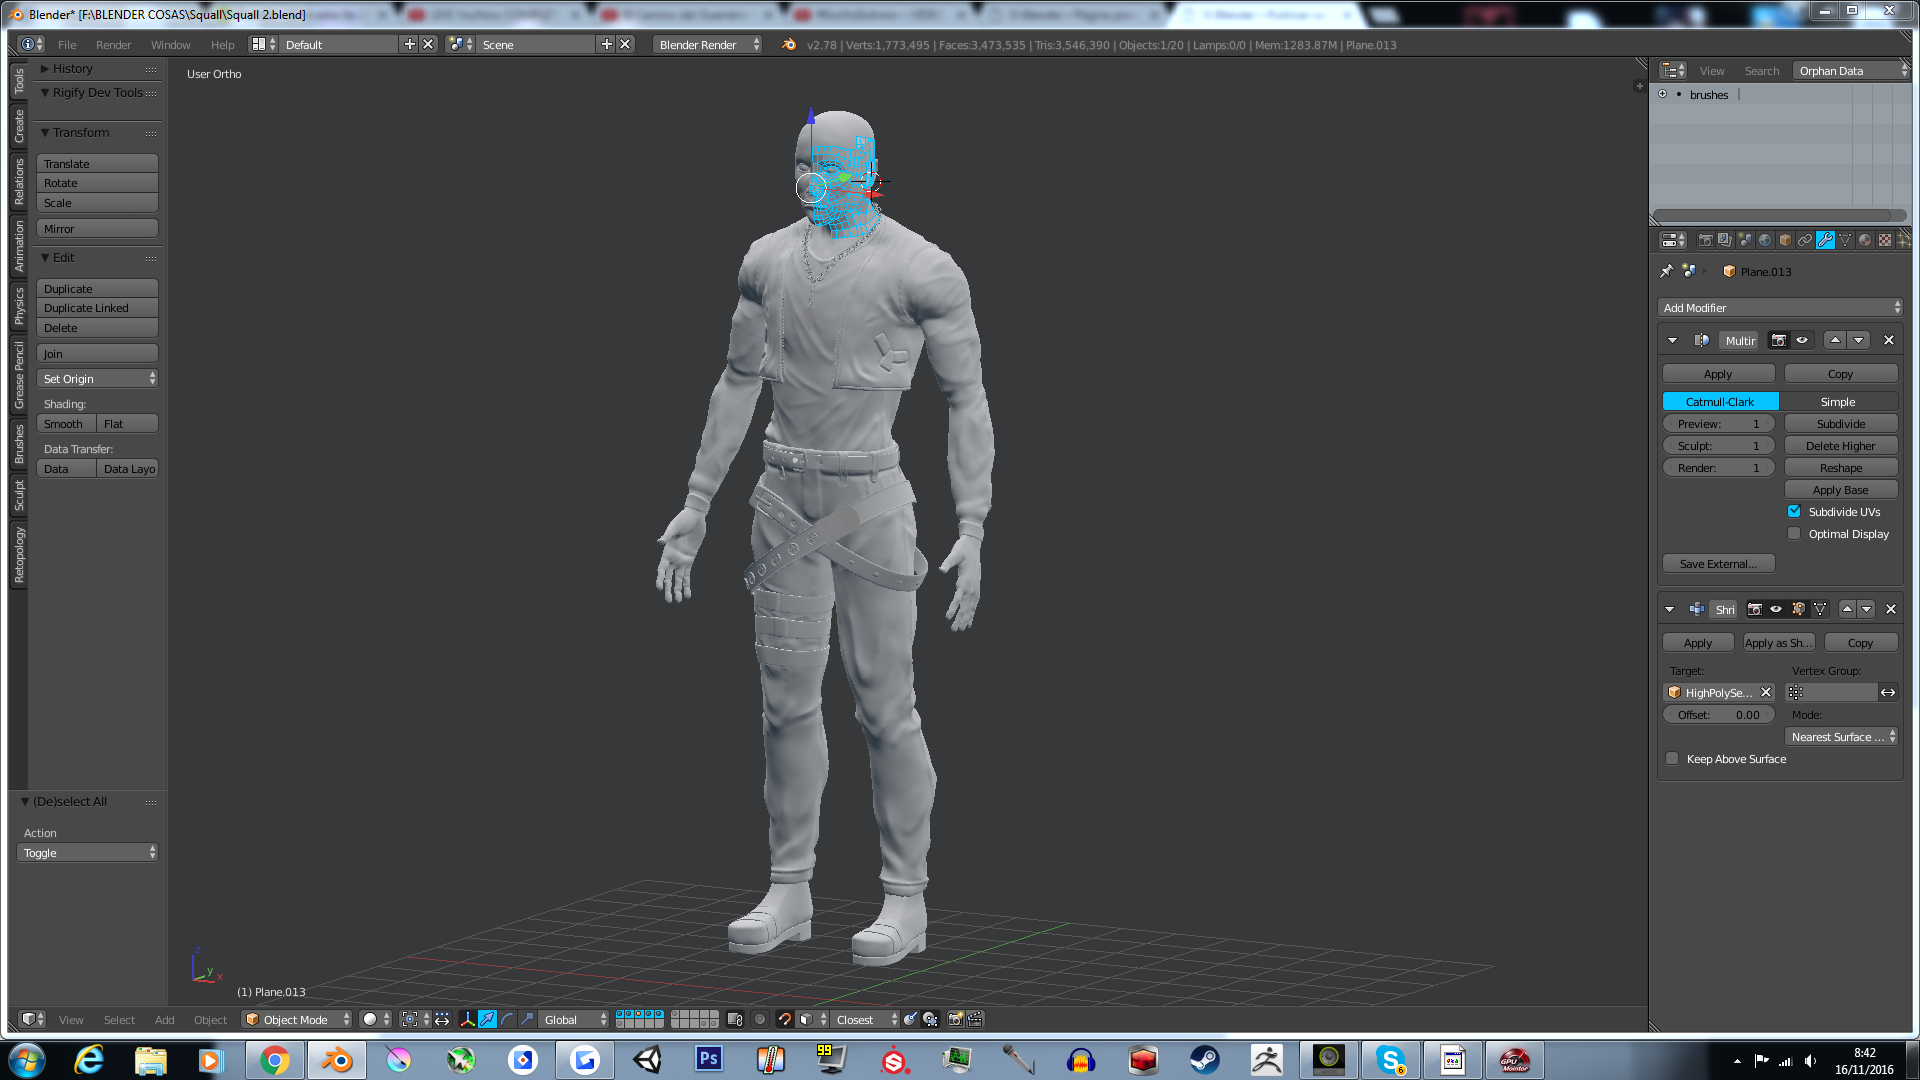Move the Shrinkwrap modifier down in the stack
1920x1080 pixels.
click(1867, 609)
